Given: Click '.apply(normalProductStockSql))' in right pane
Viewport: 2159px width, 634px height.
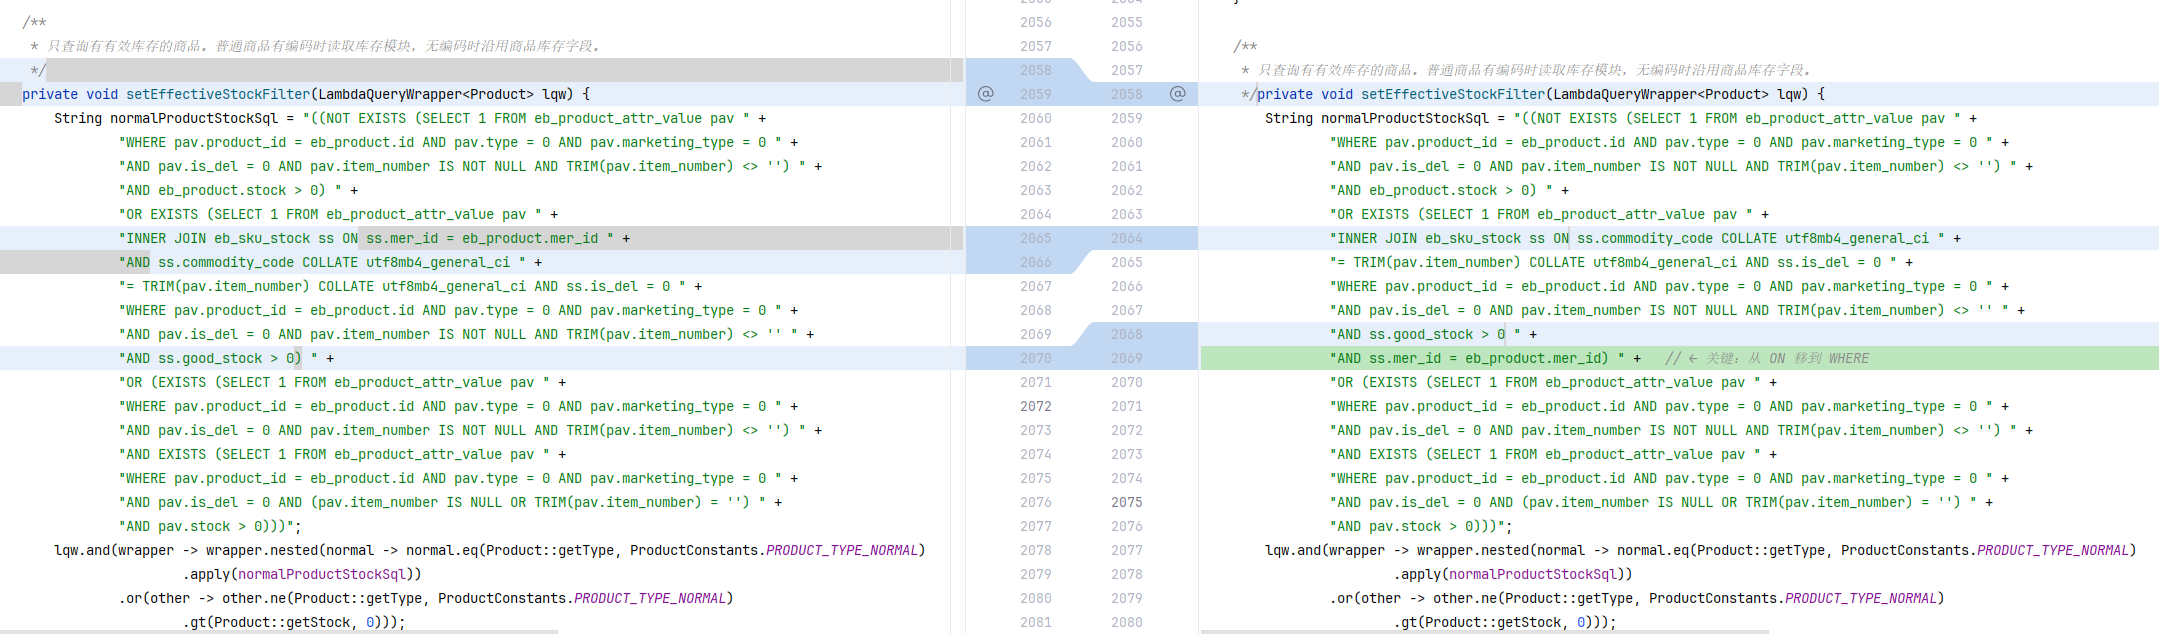Looking at the screenshot, I should click(x=1513, y=574).
